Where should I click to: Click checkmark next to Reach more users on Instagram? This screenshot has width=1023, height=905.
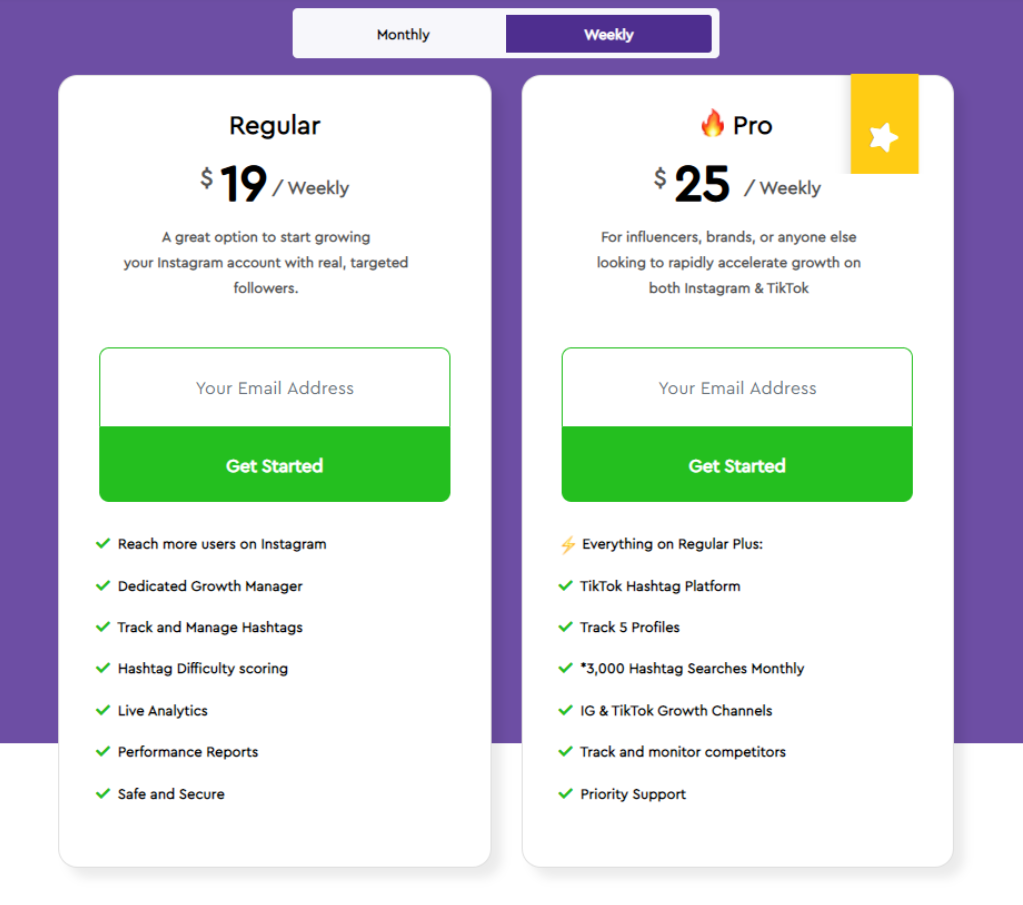pyautogui.click(x=103, y=544)
